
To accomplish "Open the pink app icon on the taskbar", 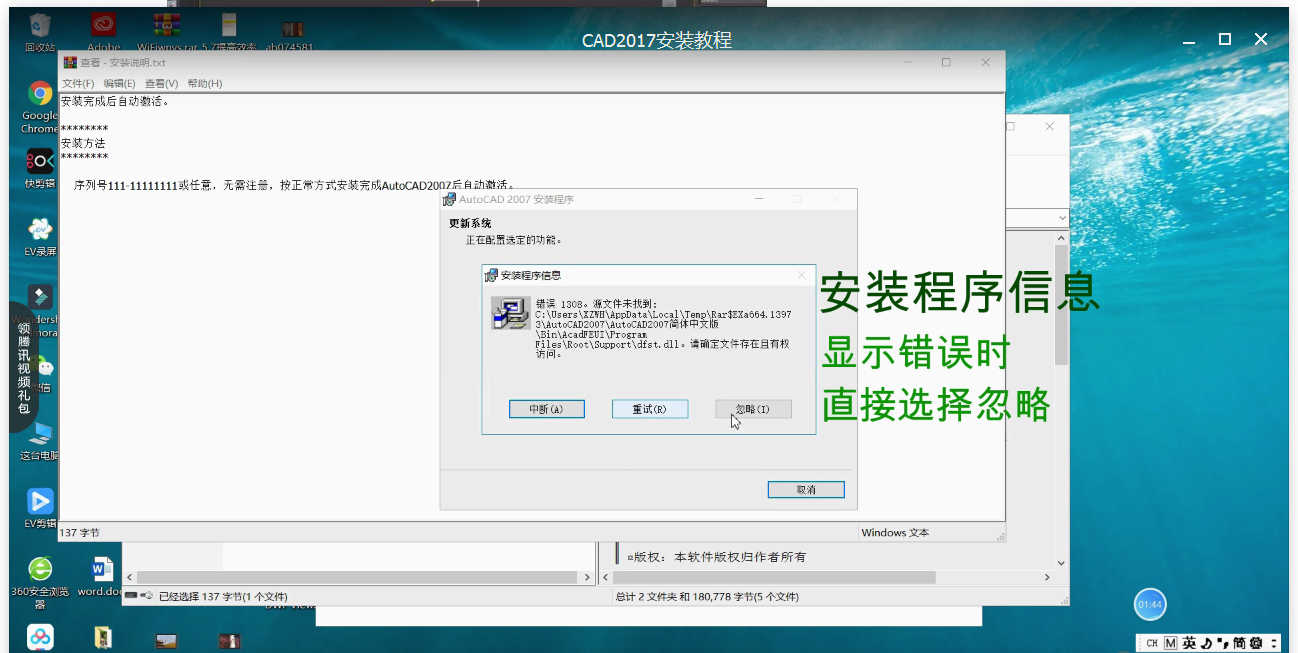I will point(39,636).
